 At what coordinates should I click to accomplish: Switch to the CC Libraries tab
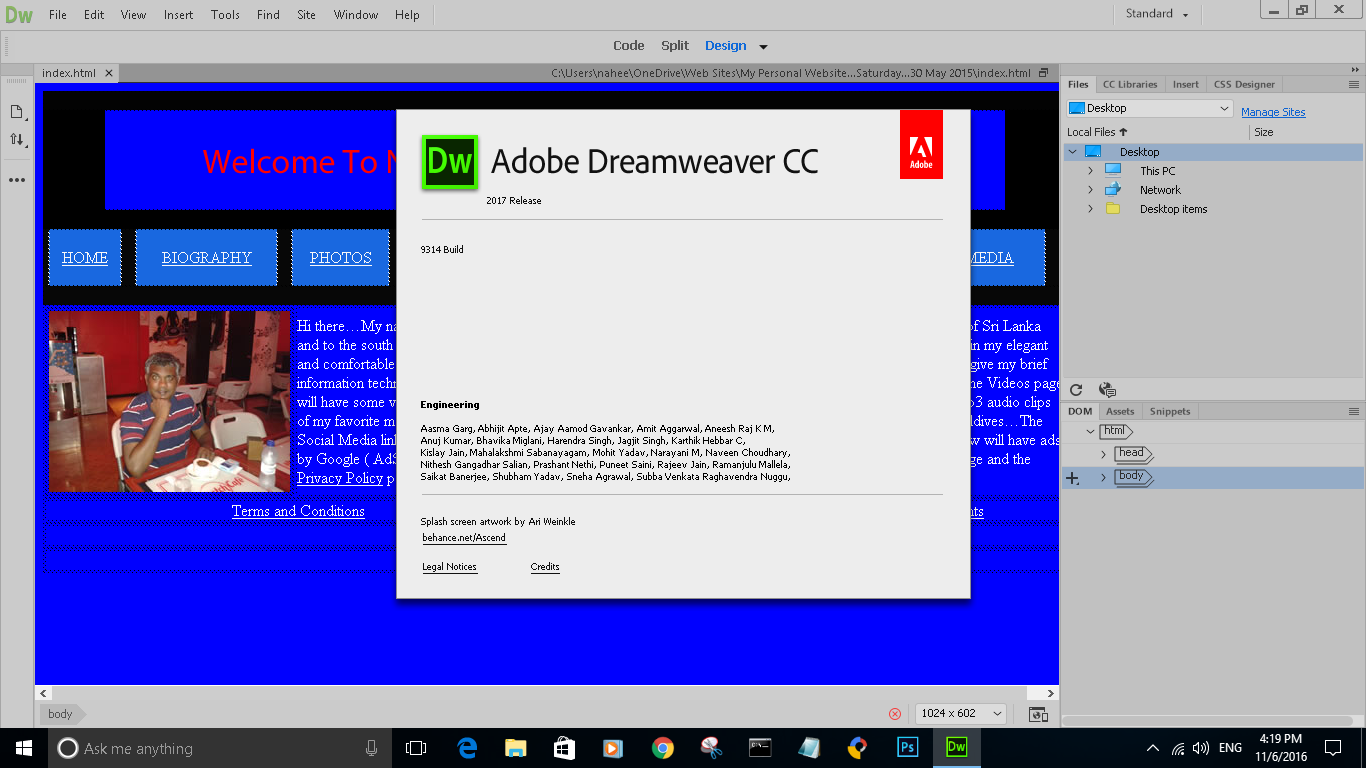click(1130, 84)
